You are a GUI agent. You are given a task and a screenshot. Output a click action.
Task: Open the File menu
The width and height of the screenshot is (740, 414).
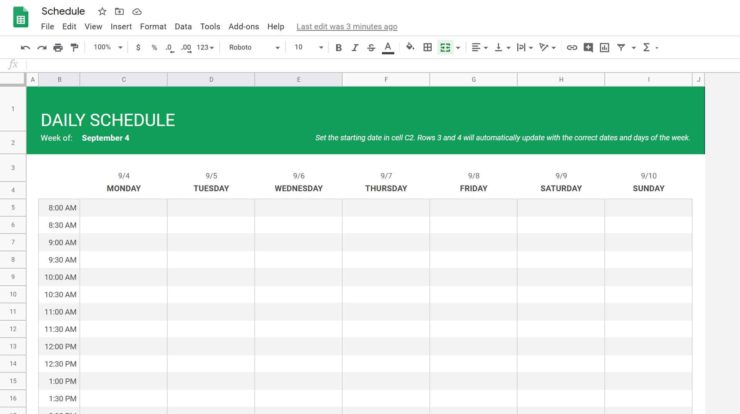click(x=47, y=27)
